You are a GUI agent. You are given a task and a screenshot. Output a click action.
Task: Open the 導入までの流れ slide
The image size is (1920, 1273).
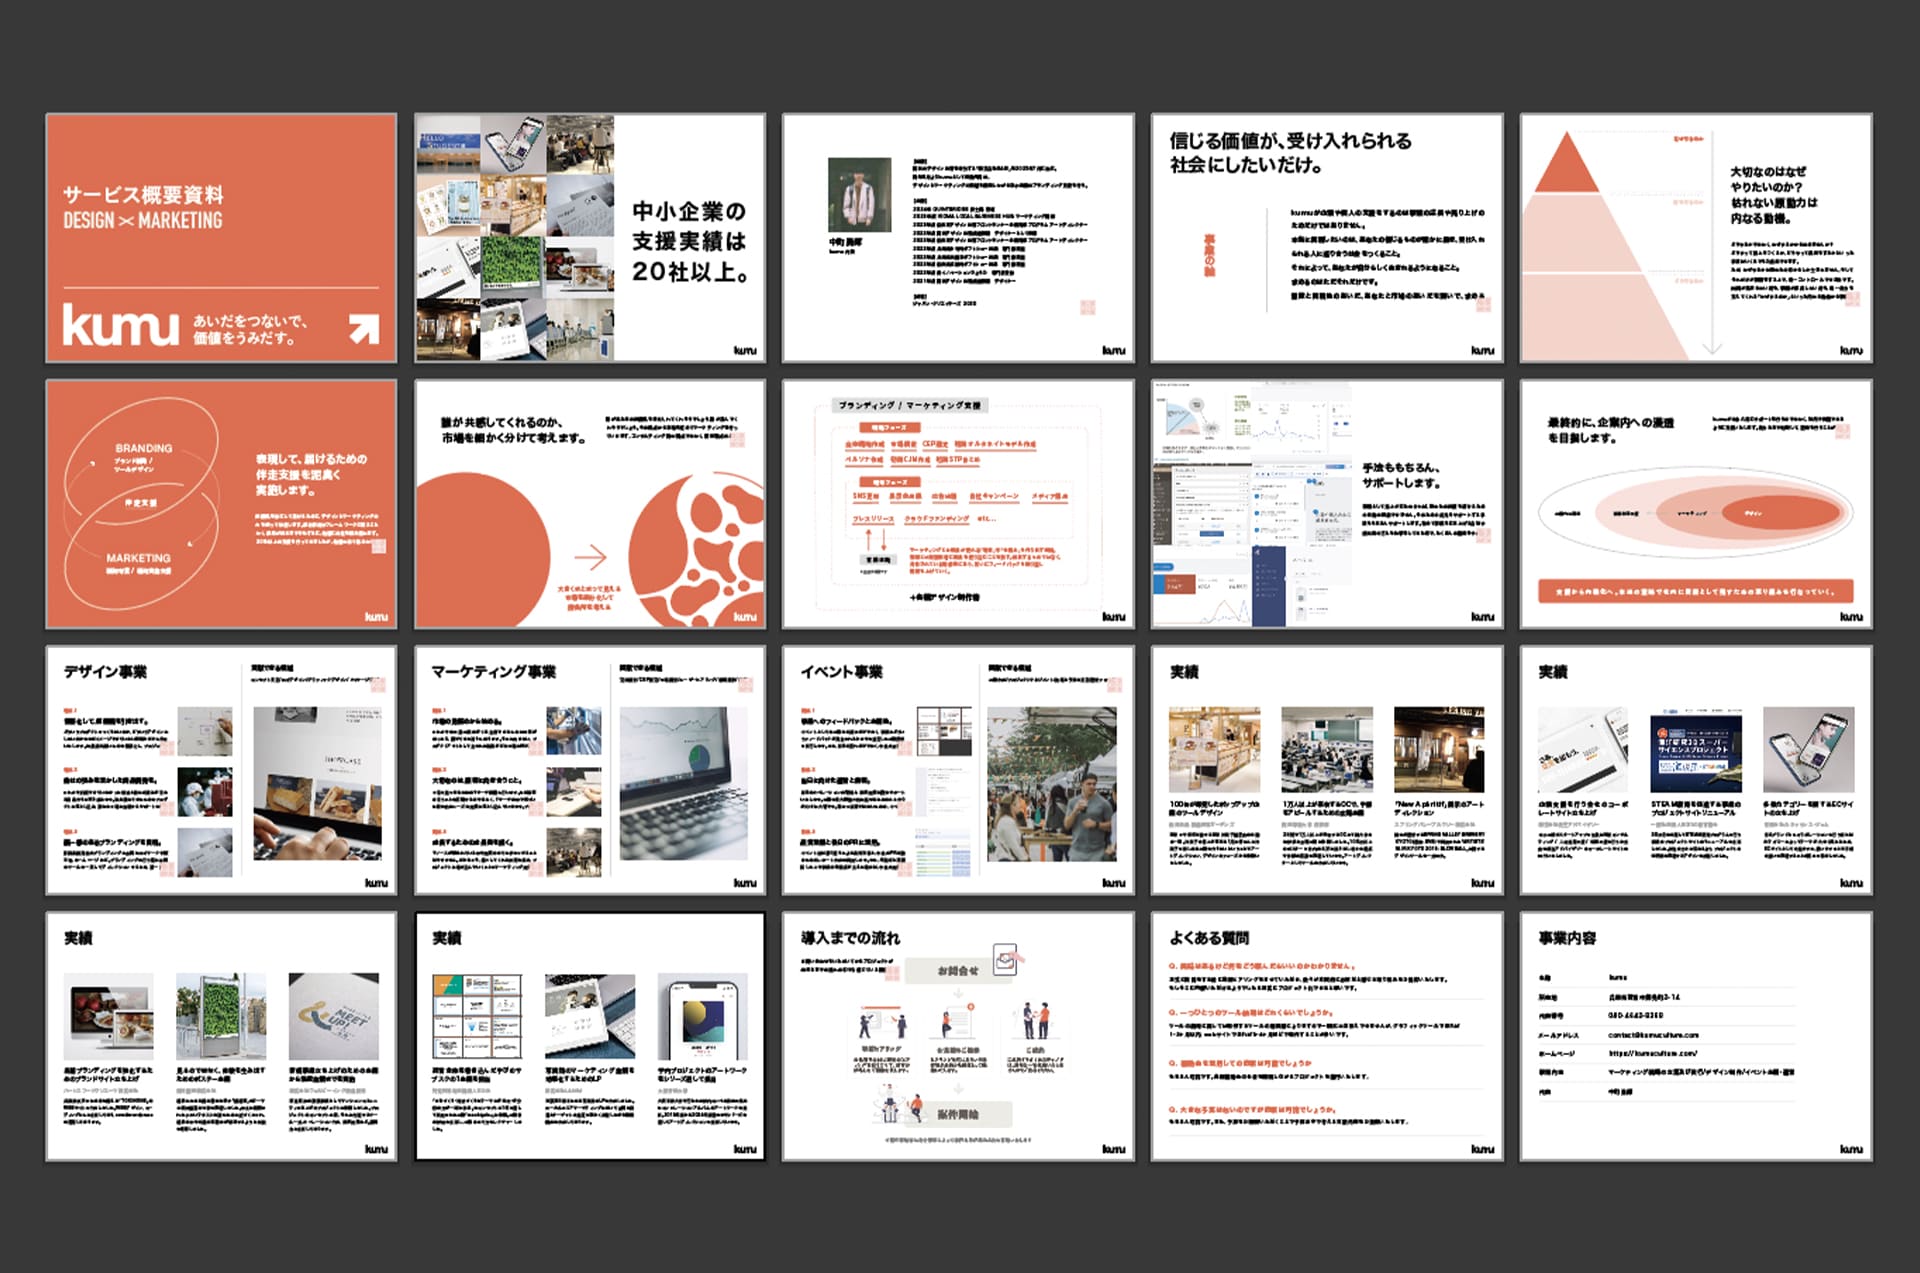point(958,1036)
